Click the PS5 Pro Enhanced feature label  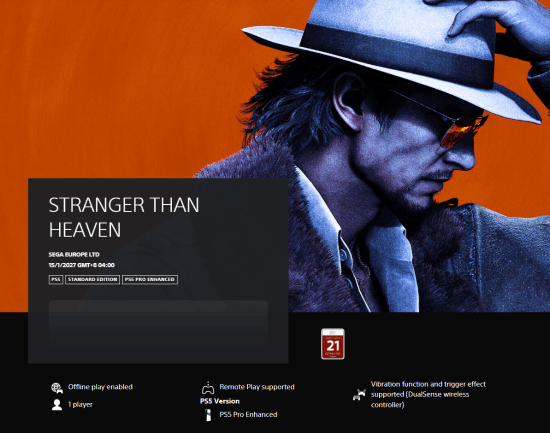coord(248,414)
